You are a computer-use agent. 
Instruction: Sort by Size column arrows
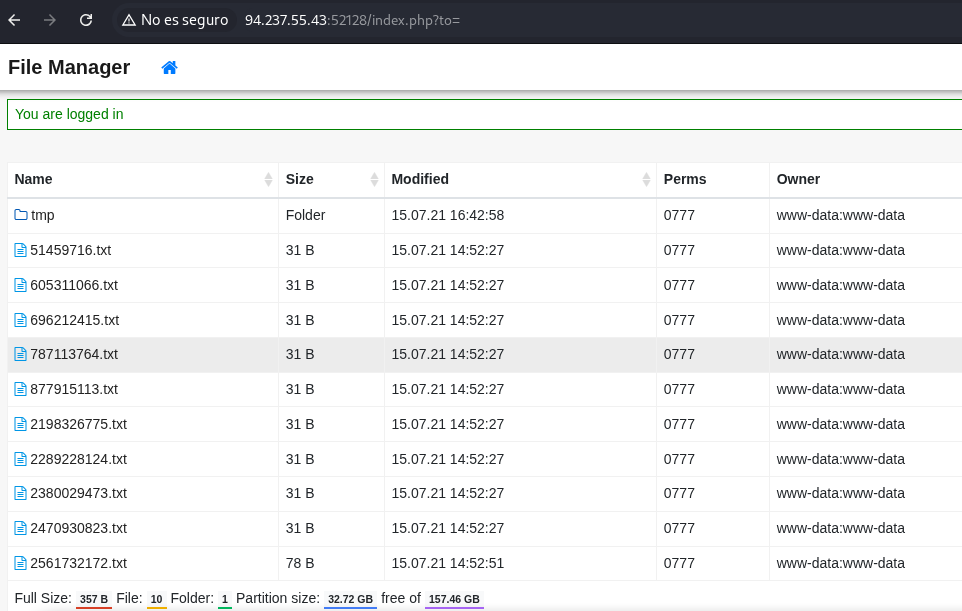point(374,180)
